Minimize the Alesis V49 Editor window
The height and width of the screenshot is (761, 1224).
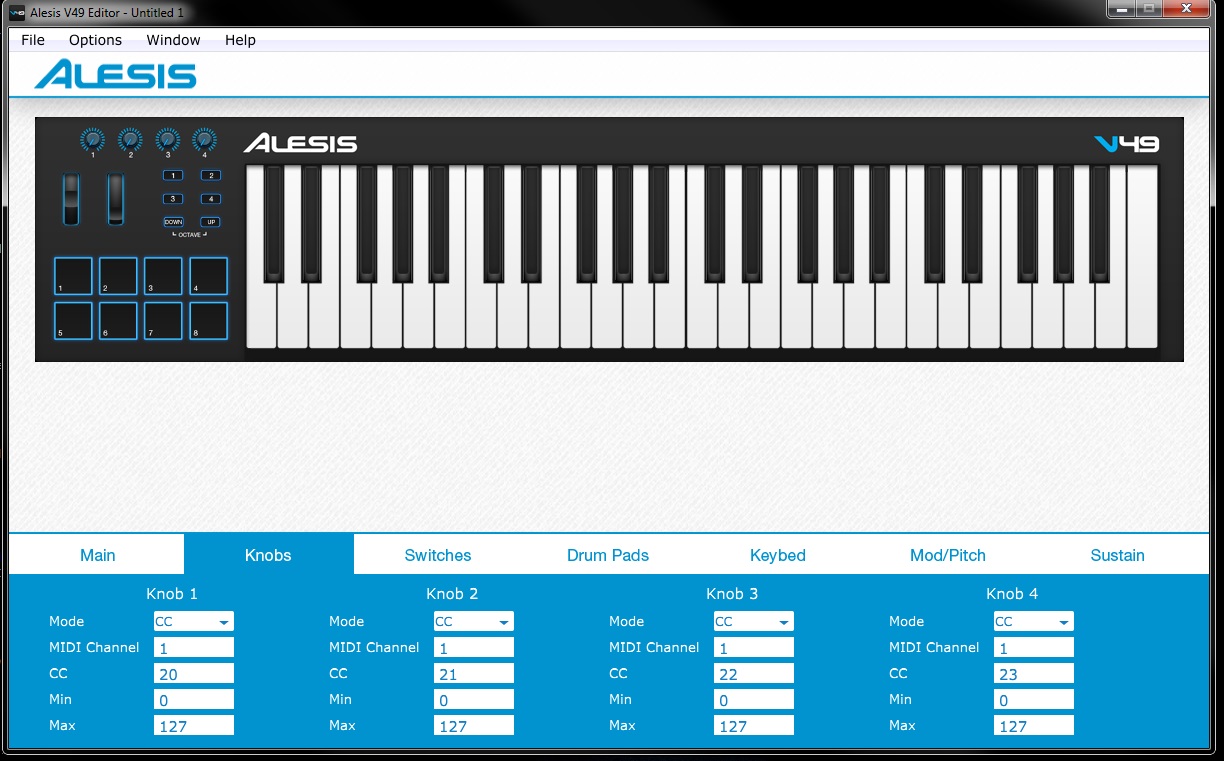coord(1120,9)
